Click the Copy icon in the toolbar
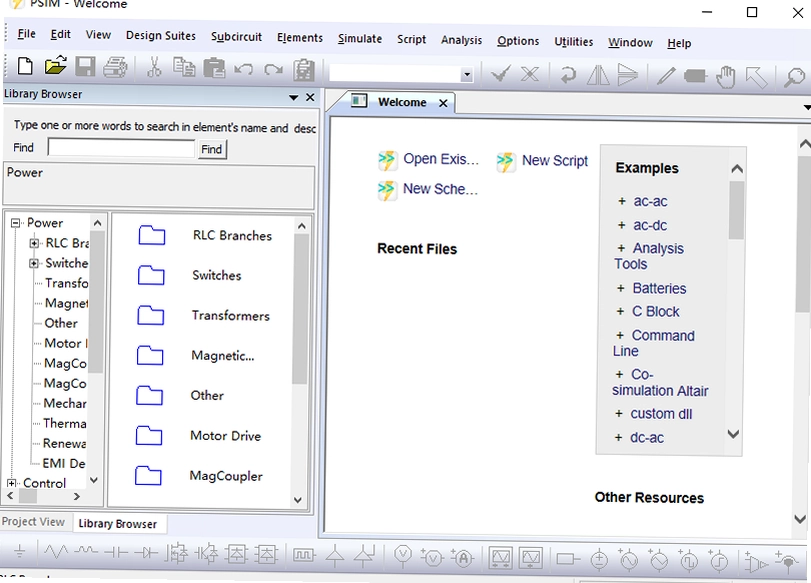The width and height of the screenshot is (811, 583). point(184,68)
